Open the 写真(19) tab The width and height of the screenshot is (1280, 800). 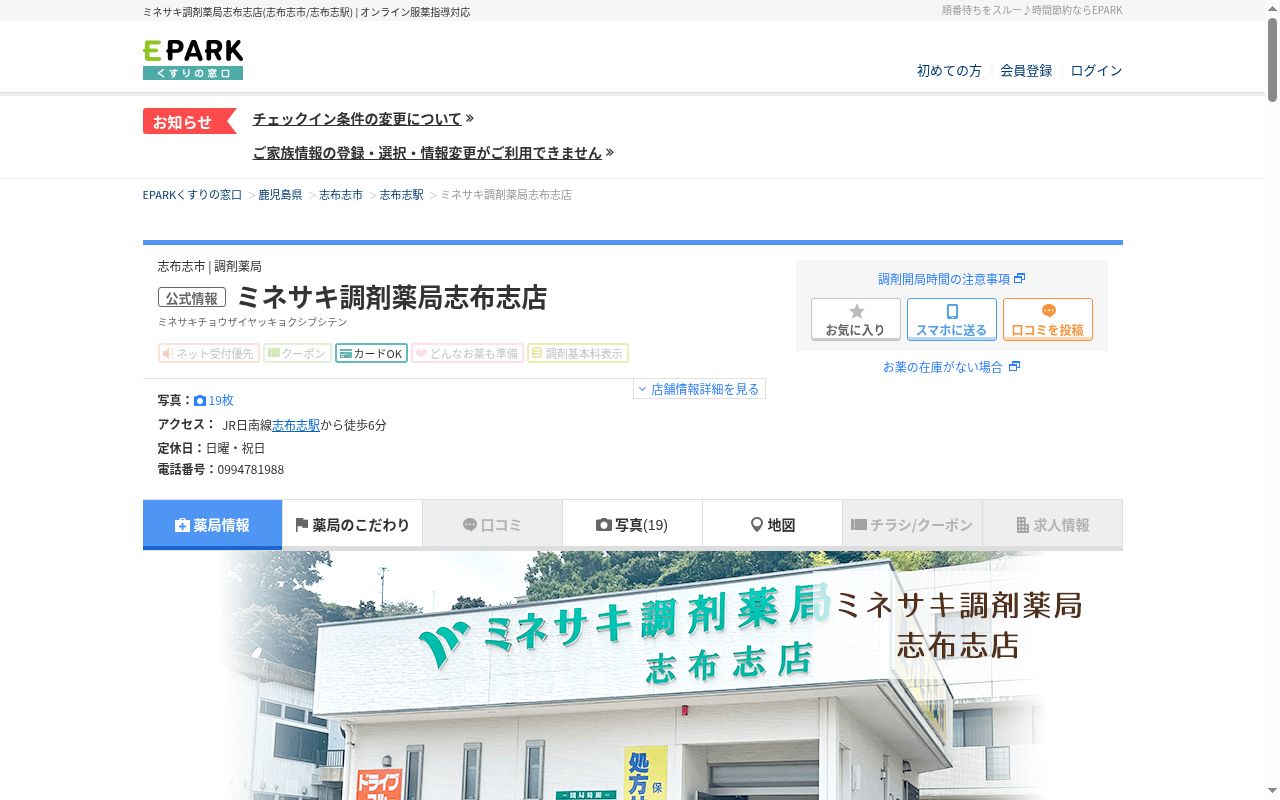point(633,525)
